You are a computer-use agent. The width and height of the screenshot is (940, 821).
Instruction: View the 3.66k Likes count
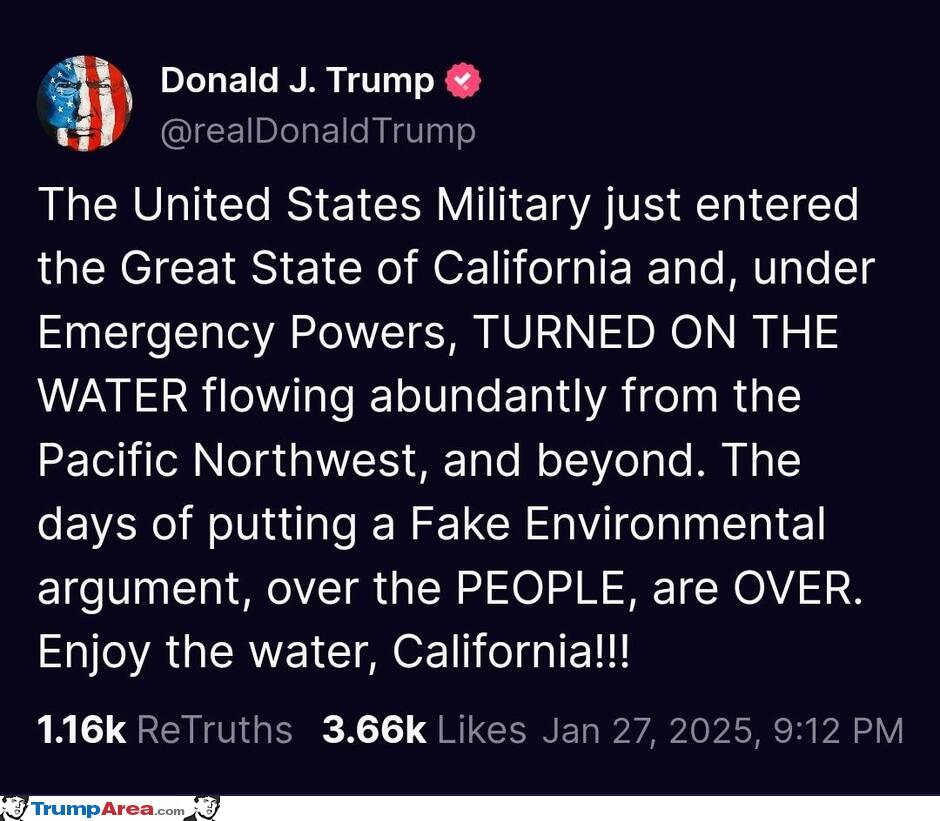point(374,730)
